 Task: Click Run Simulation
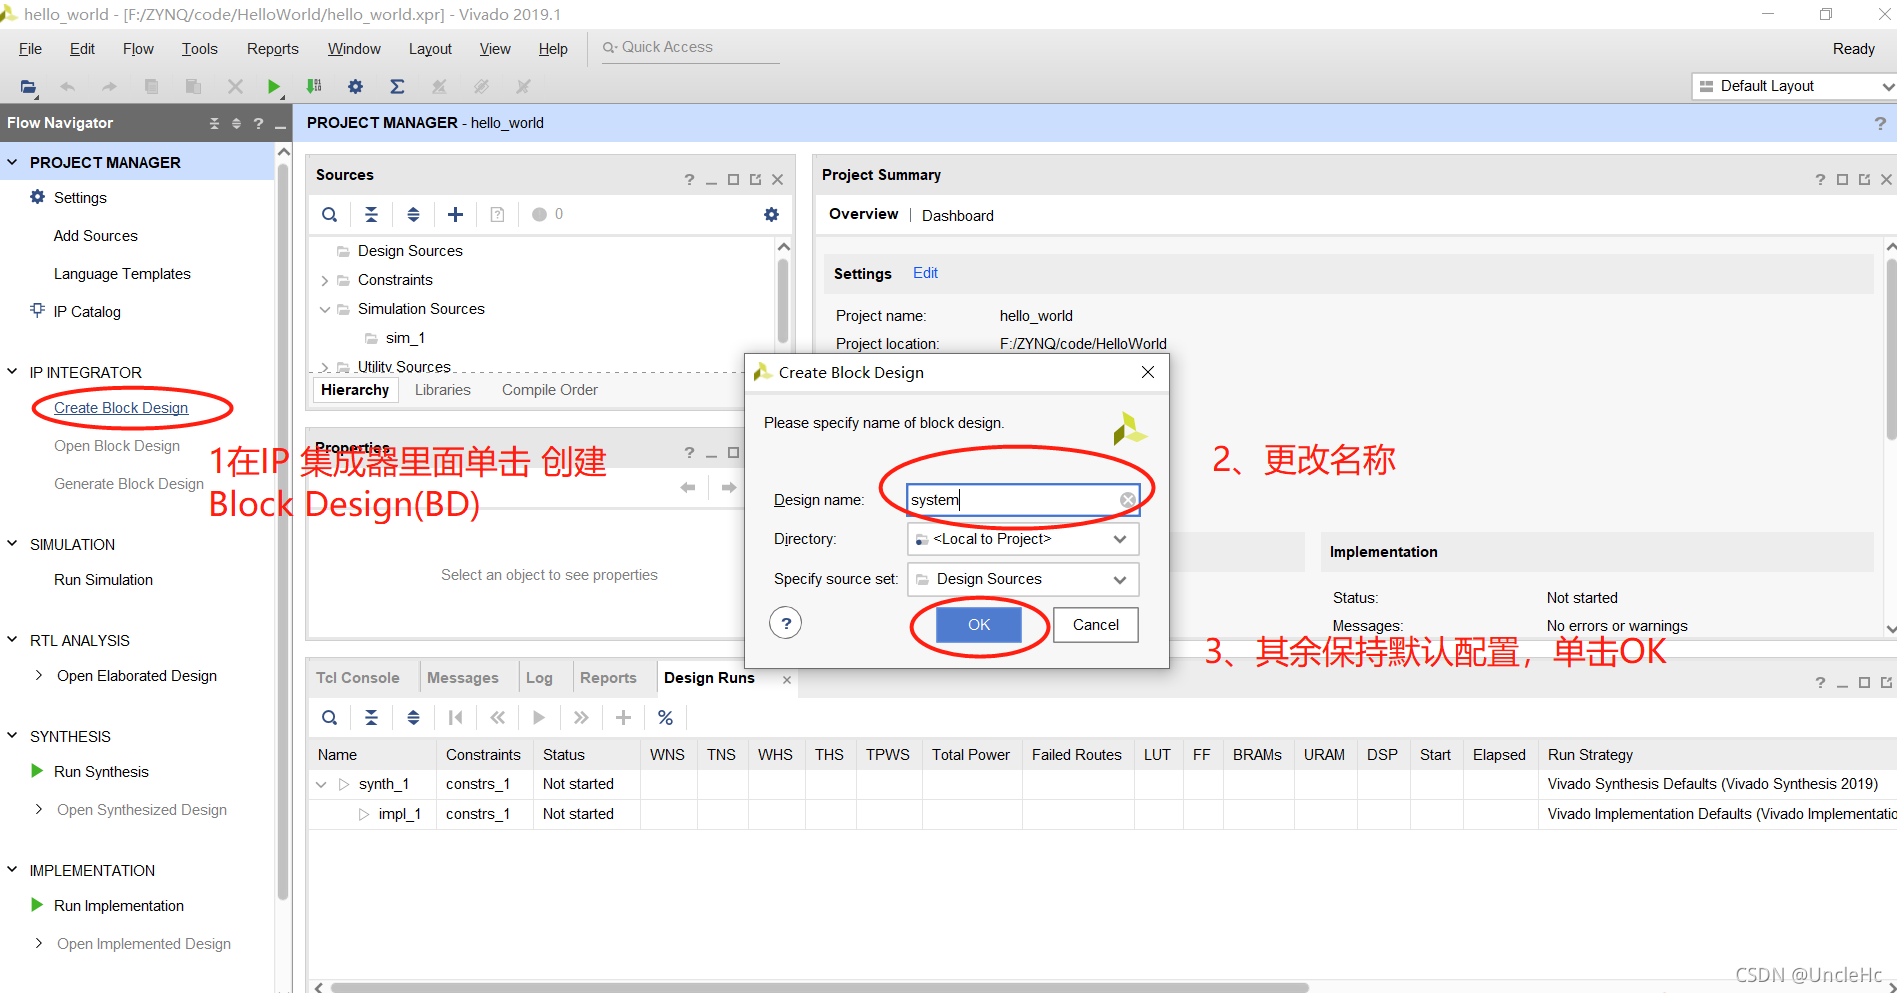103,580
